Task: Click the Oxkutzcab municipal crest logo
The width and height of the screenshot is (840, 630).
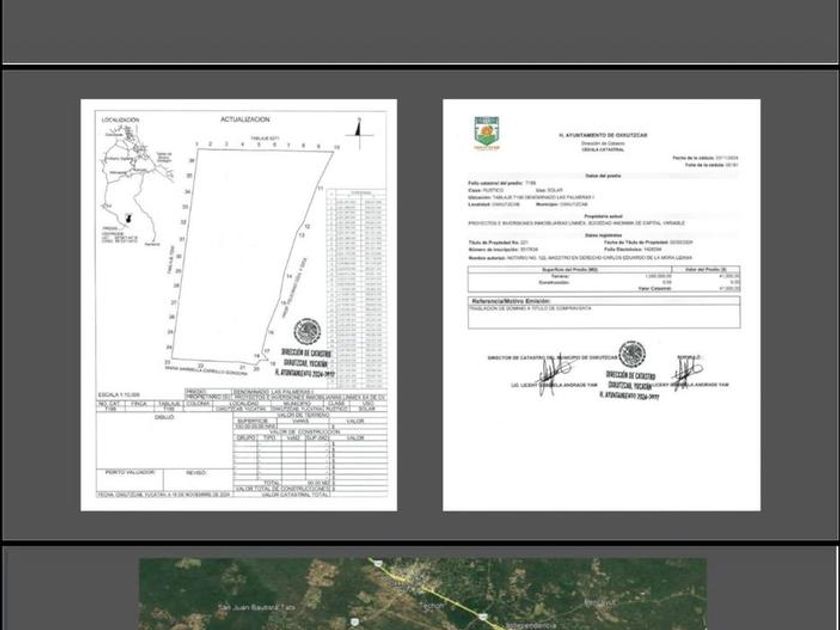Action: 486,133
